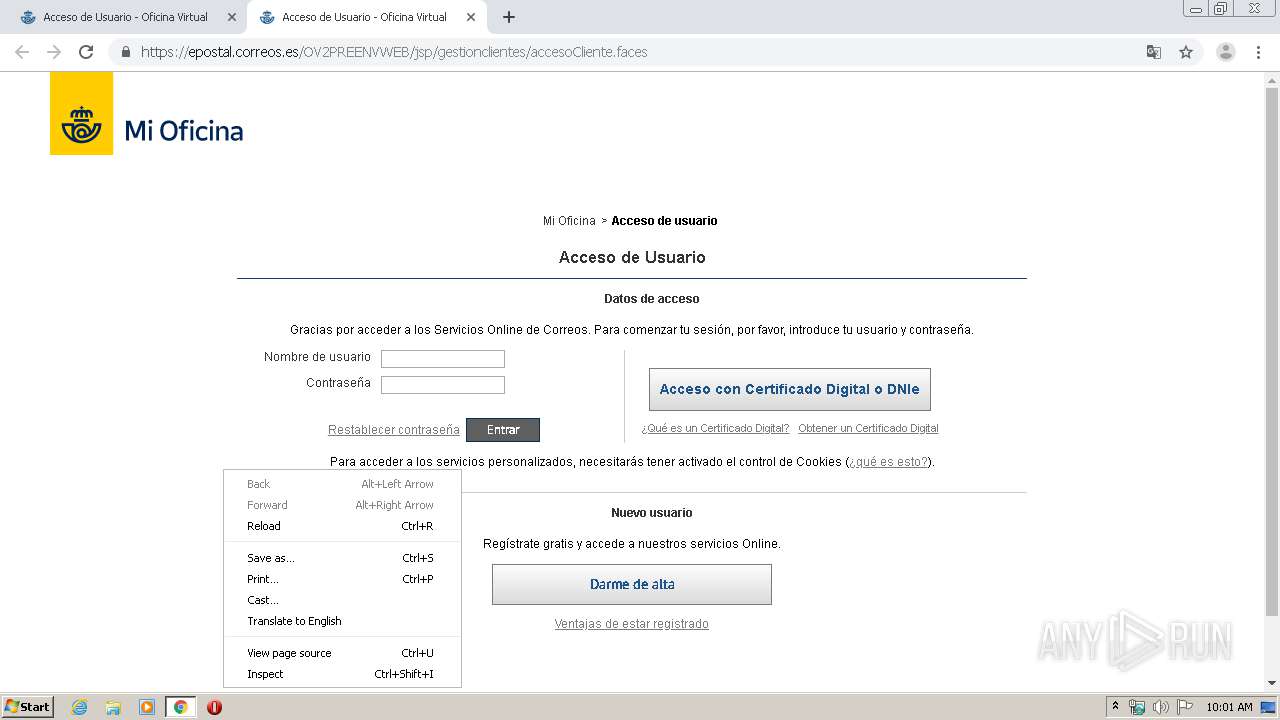Click Acceso con Certificado Digital o DNIe
Image resolution: width=1280 pixels, height=720 pixels.
coord(790,389)
